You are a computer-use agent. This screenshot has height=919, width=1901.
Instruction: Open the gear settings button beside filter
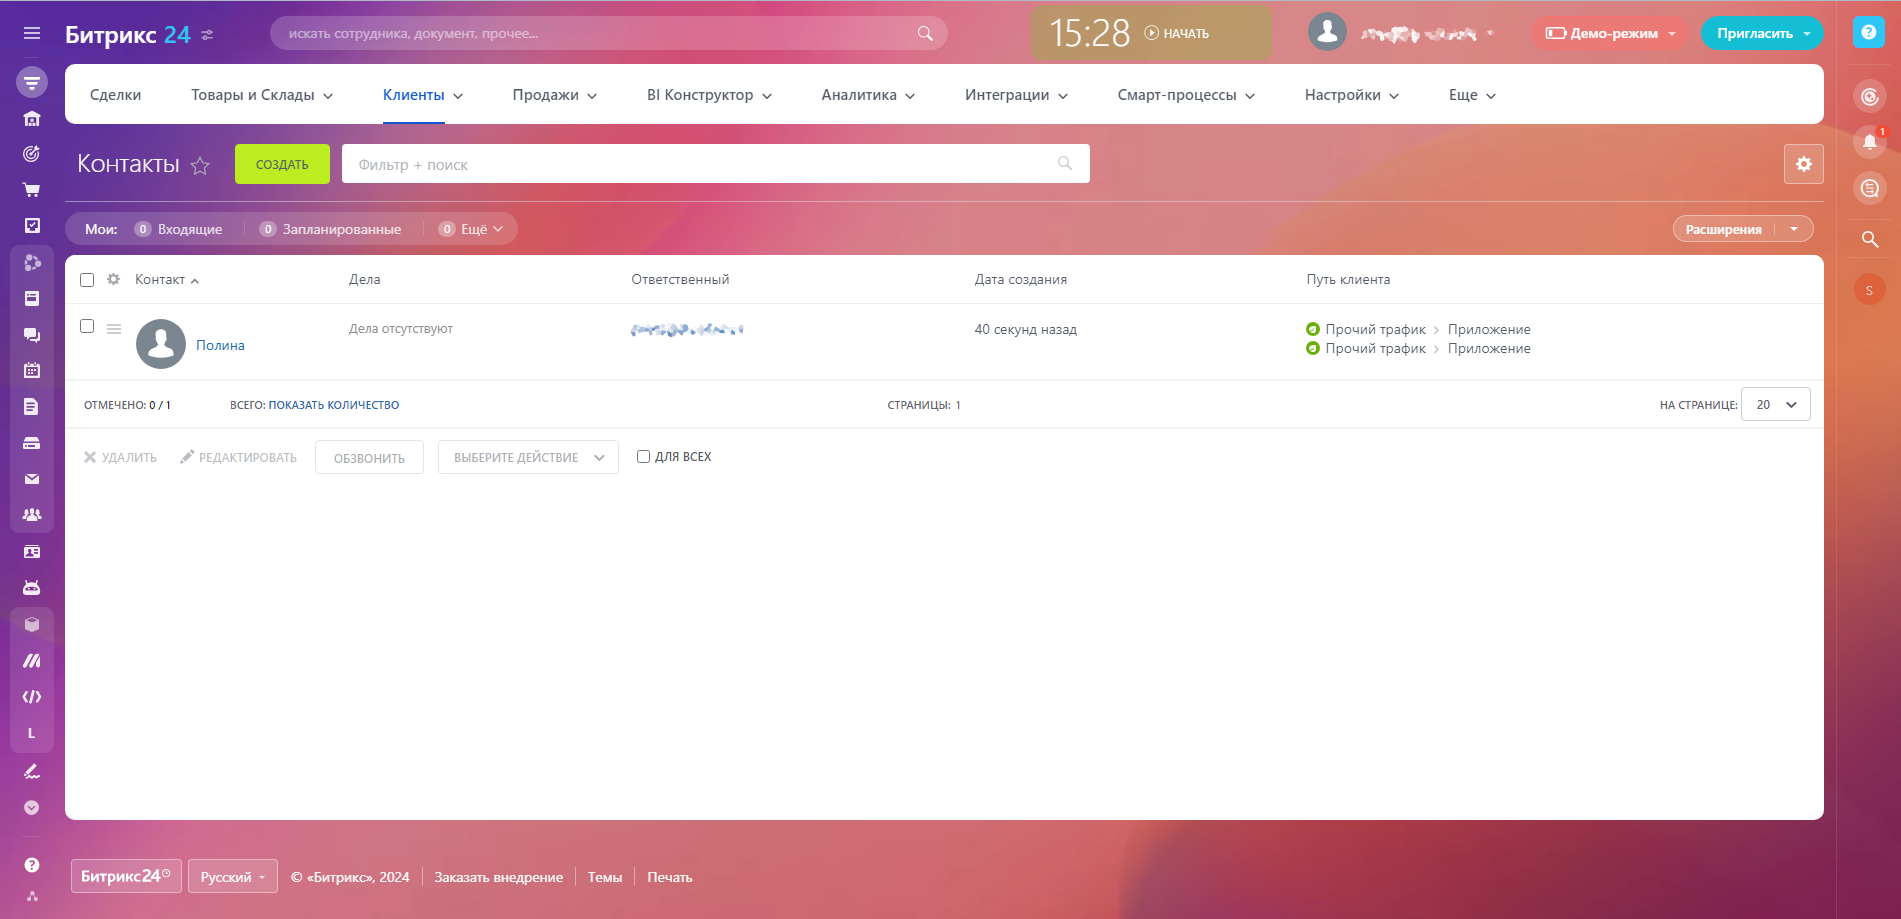point(1803,164)
